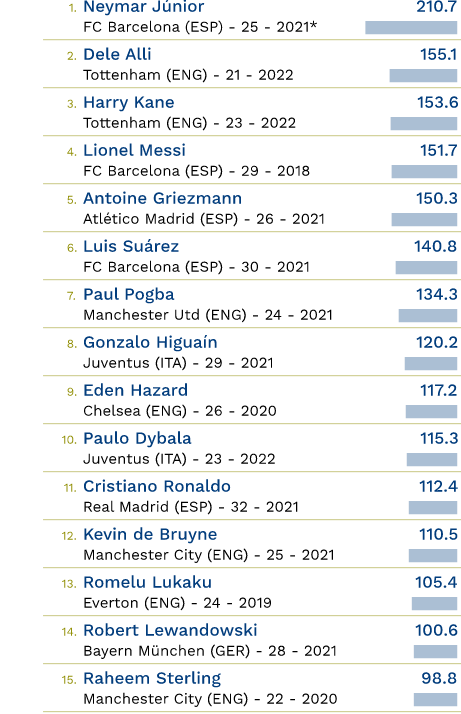Click the value bar under 210.7

411,27
